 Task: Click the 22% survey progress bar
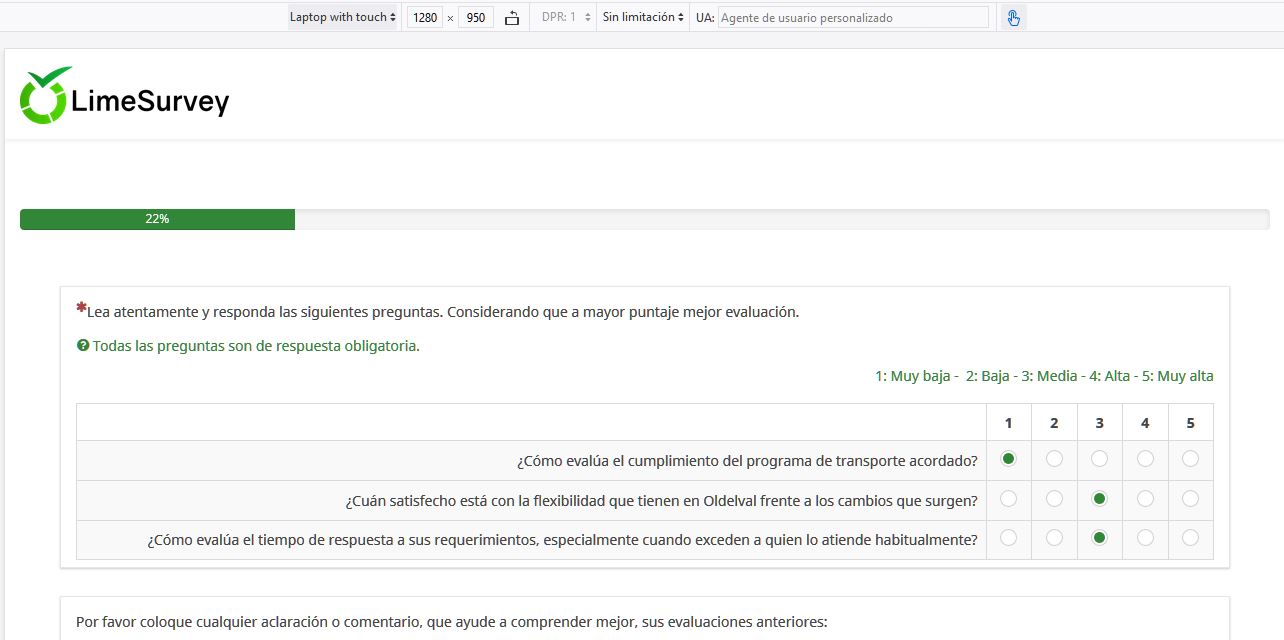point(157,219)
